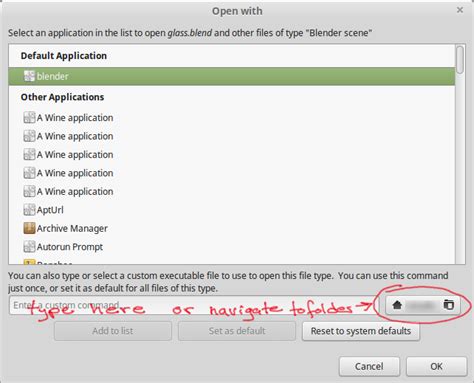Click the Autorun Prompt row icon
Viewport: 474px width, 383px height.
29,247
